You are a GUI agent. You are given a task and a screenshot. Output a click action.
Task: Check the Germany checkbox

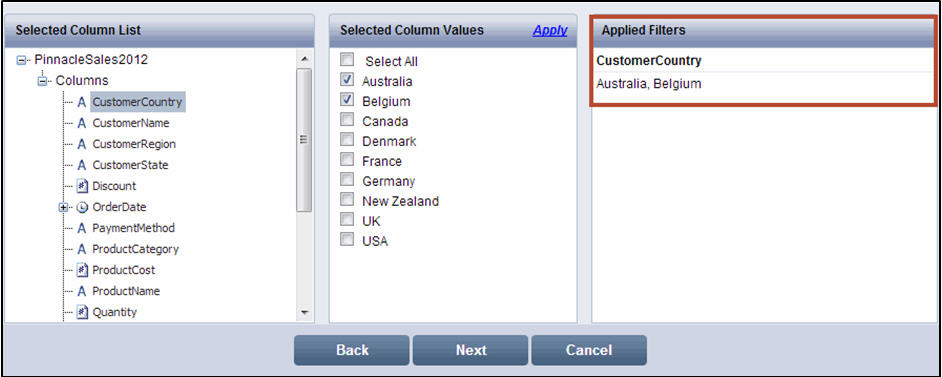tap(347, 180)
